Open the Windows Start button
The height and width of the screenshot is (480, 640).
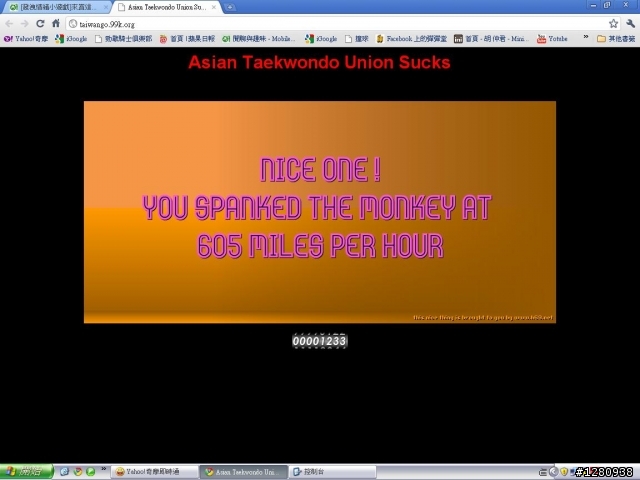27,472
